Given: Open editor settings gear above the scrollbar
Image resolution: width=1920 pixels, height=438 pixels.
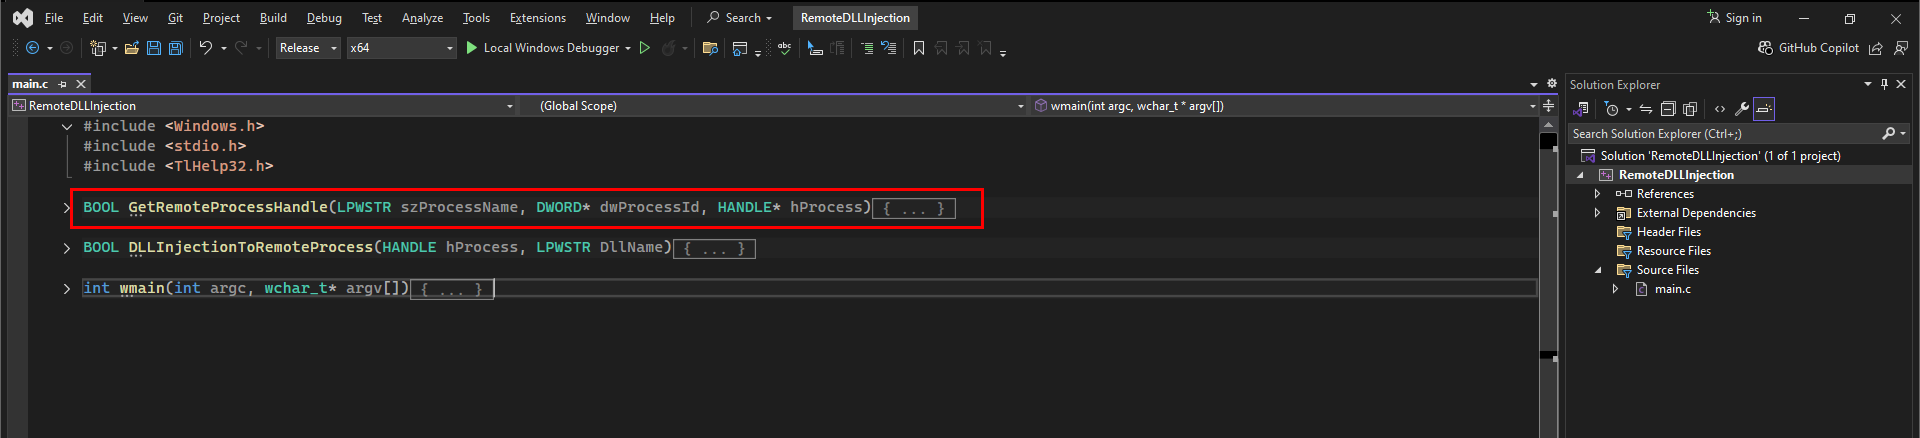Looking at the screenshot, I should point(1552,84).
